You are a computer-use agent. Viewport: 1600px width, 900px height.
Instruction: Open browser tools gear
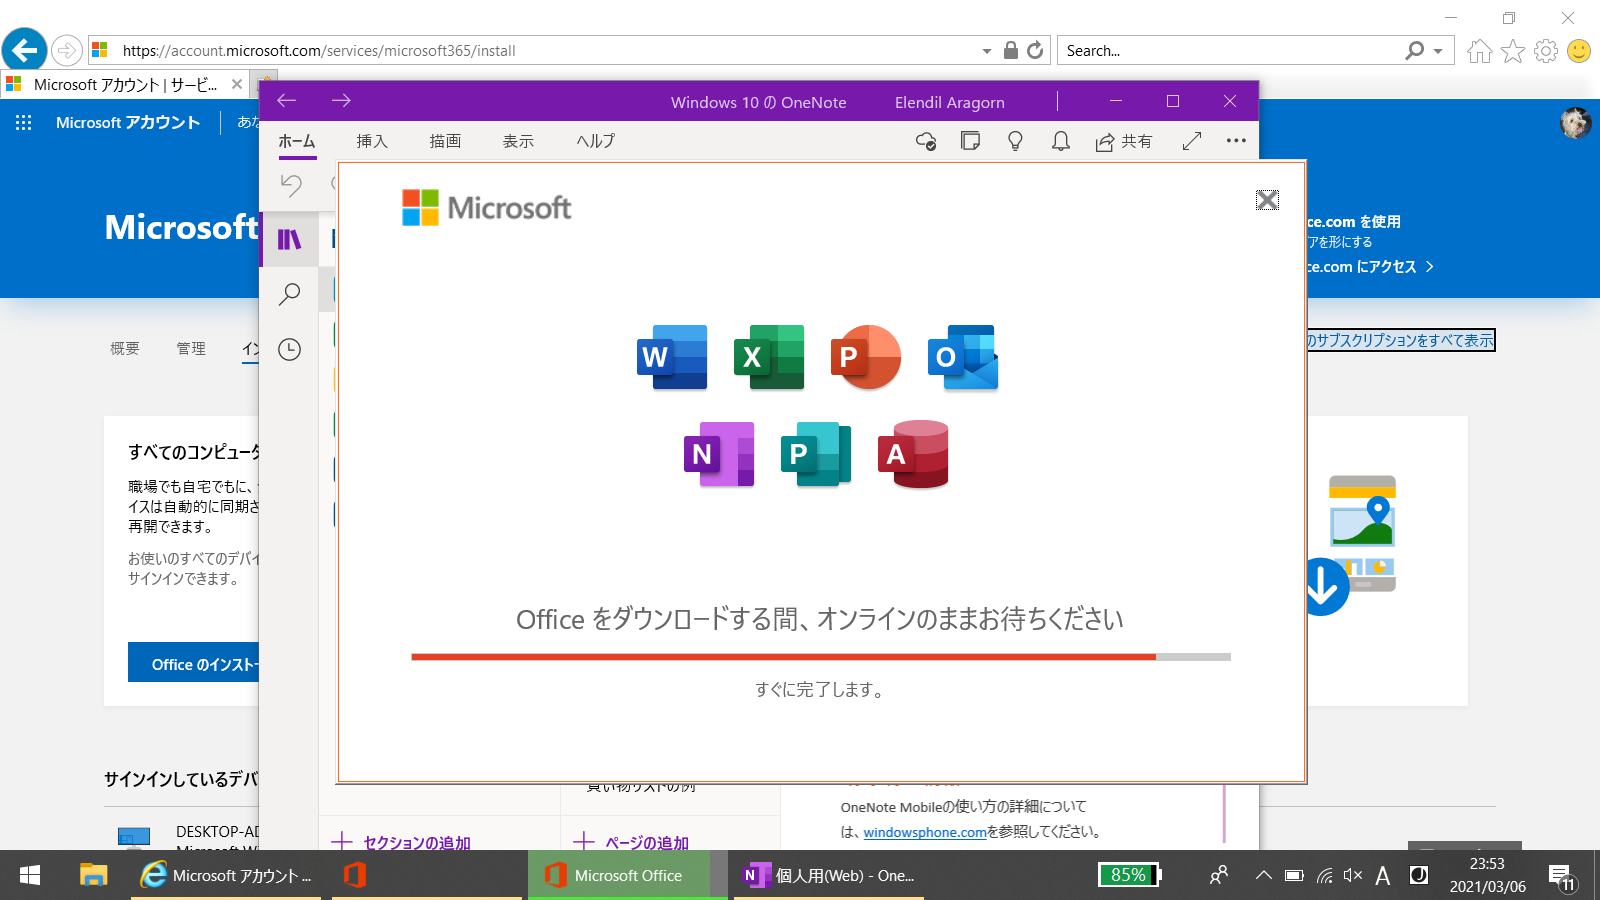pyautogui.click(x=1546, y=51)
